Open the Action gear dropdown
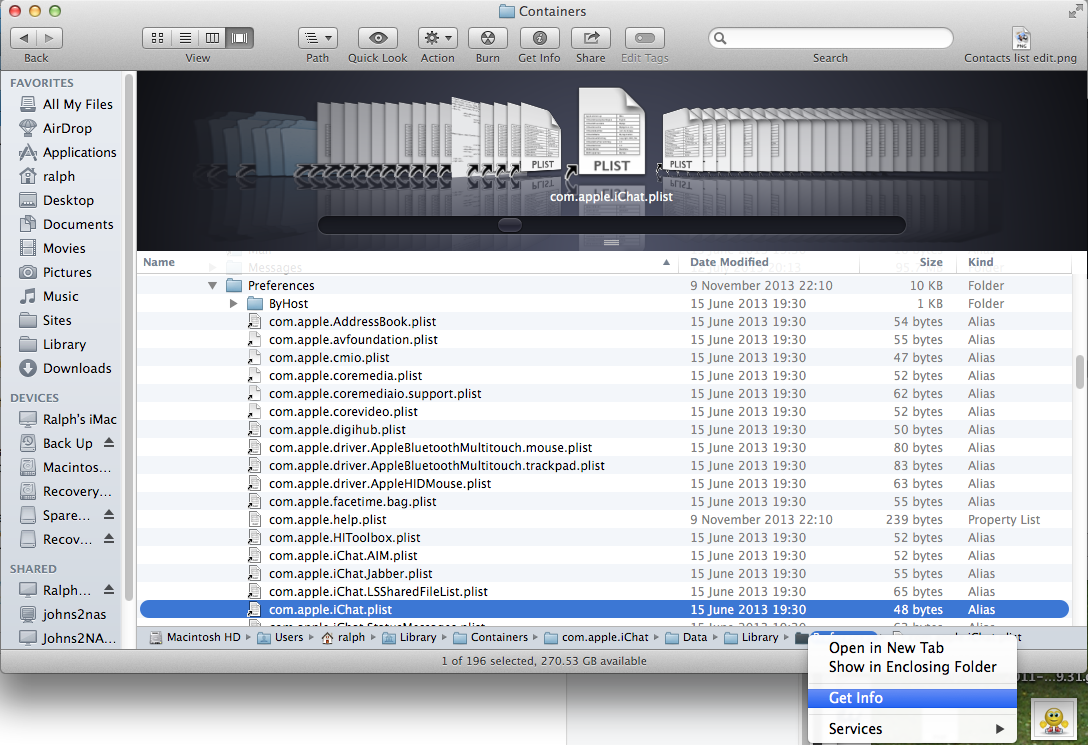 pos(437,38)
